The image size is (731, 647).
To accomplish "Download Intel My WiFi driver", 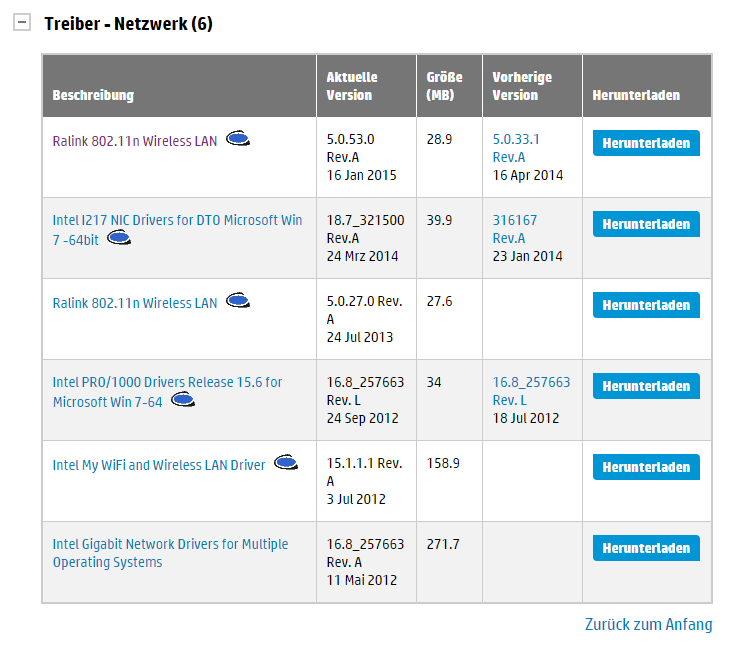I will tap(646, 467).
